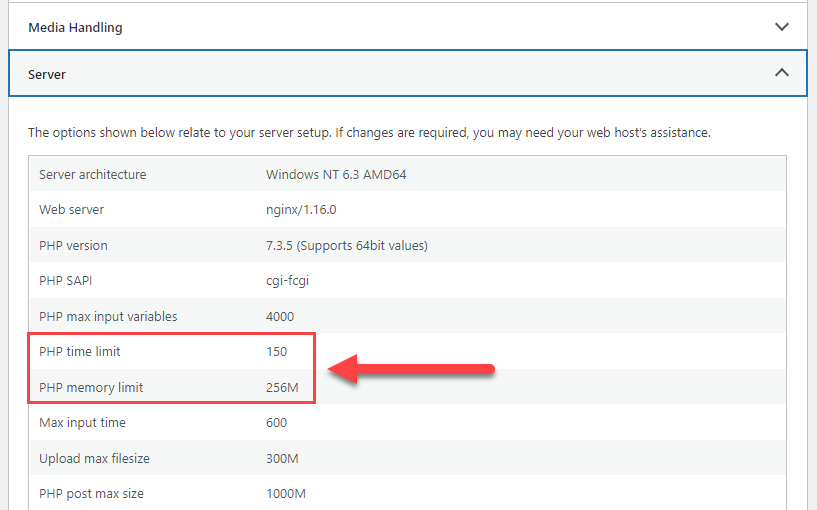Select the PHP memory limit label

point(91,388)
